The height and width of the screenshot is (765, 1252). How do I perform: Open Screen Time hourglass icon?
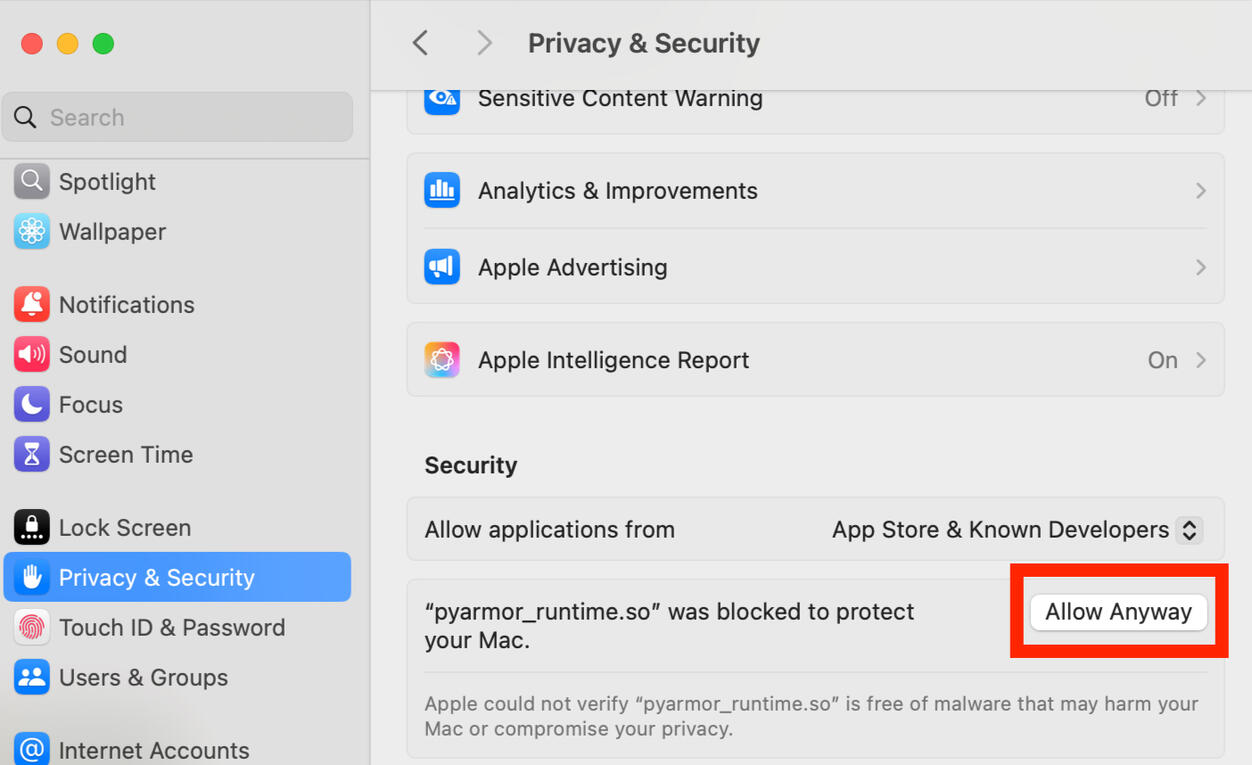[32, 454]
